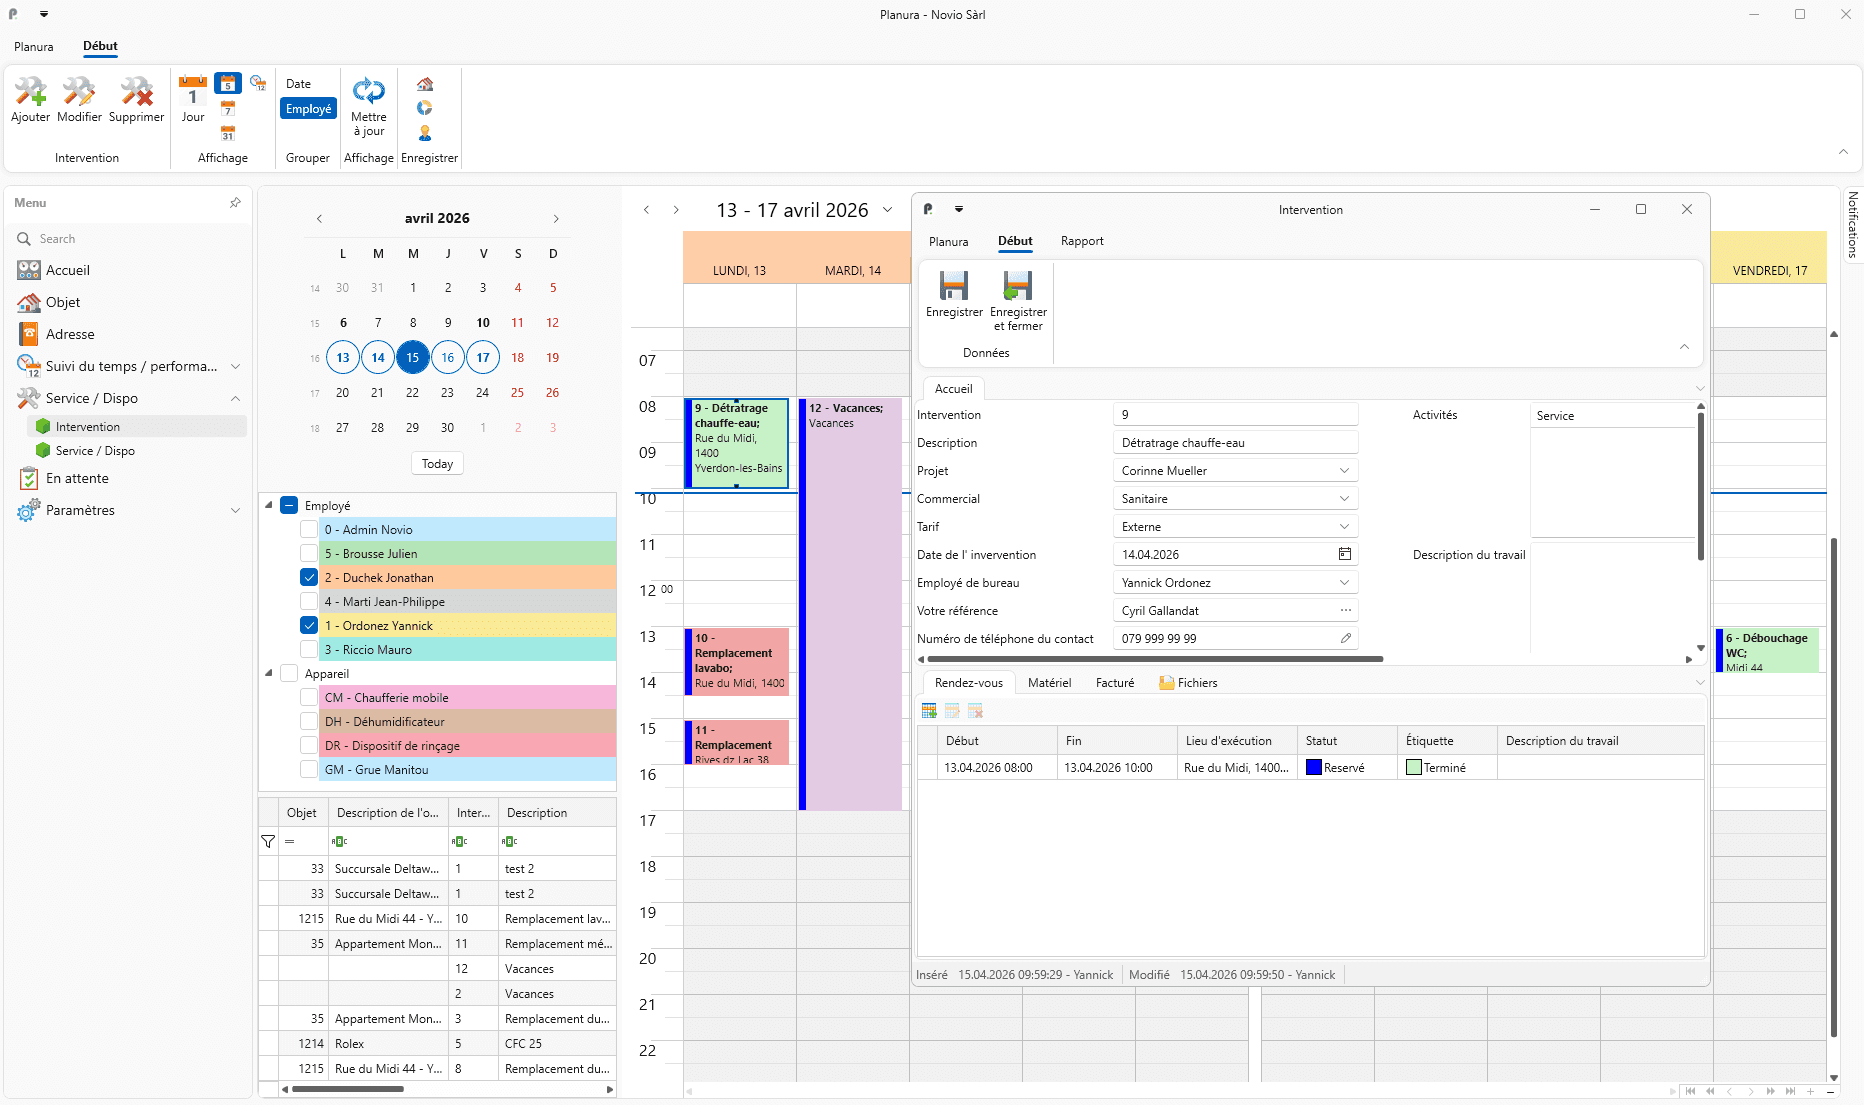Open Accueil in the side menu

67,270
